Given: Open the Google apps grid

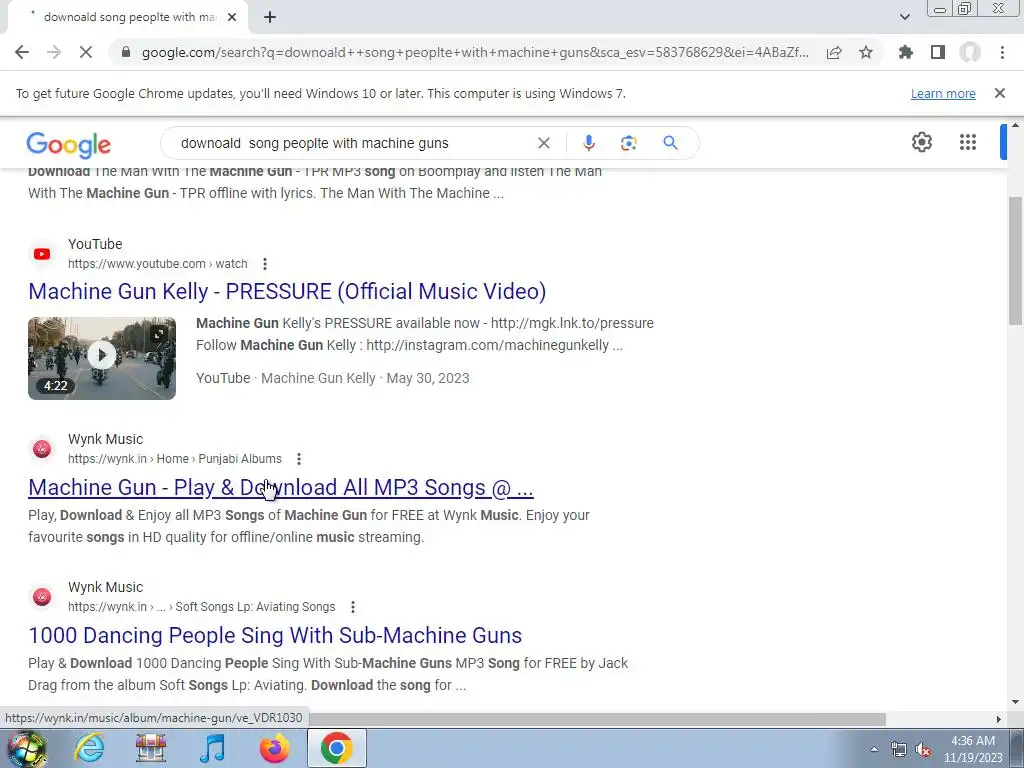Looking at the screenshot, I should pyautogui.click(x=968, y=142).
